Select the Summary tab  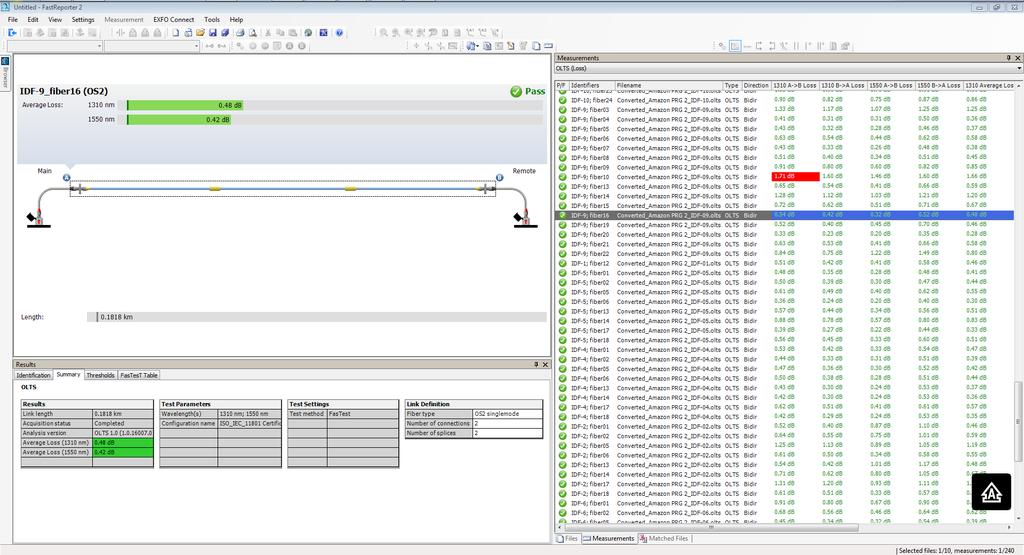[68, 375]
